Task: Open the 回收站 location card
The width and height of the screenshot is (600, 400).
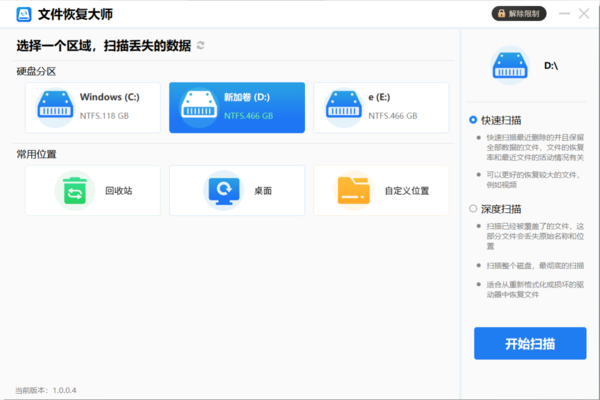Action: point(93,191)
